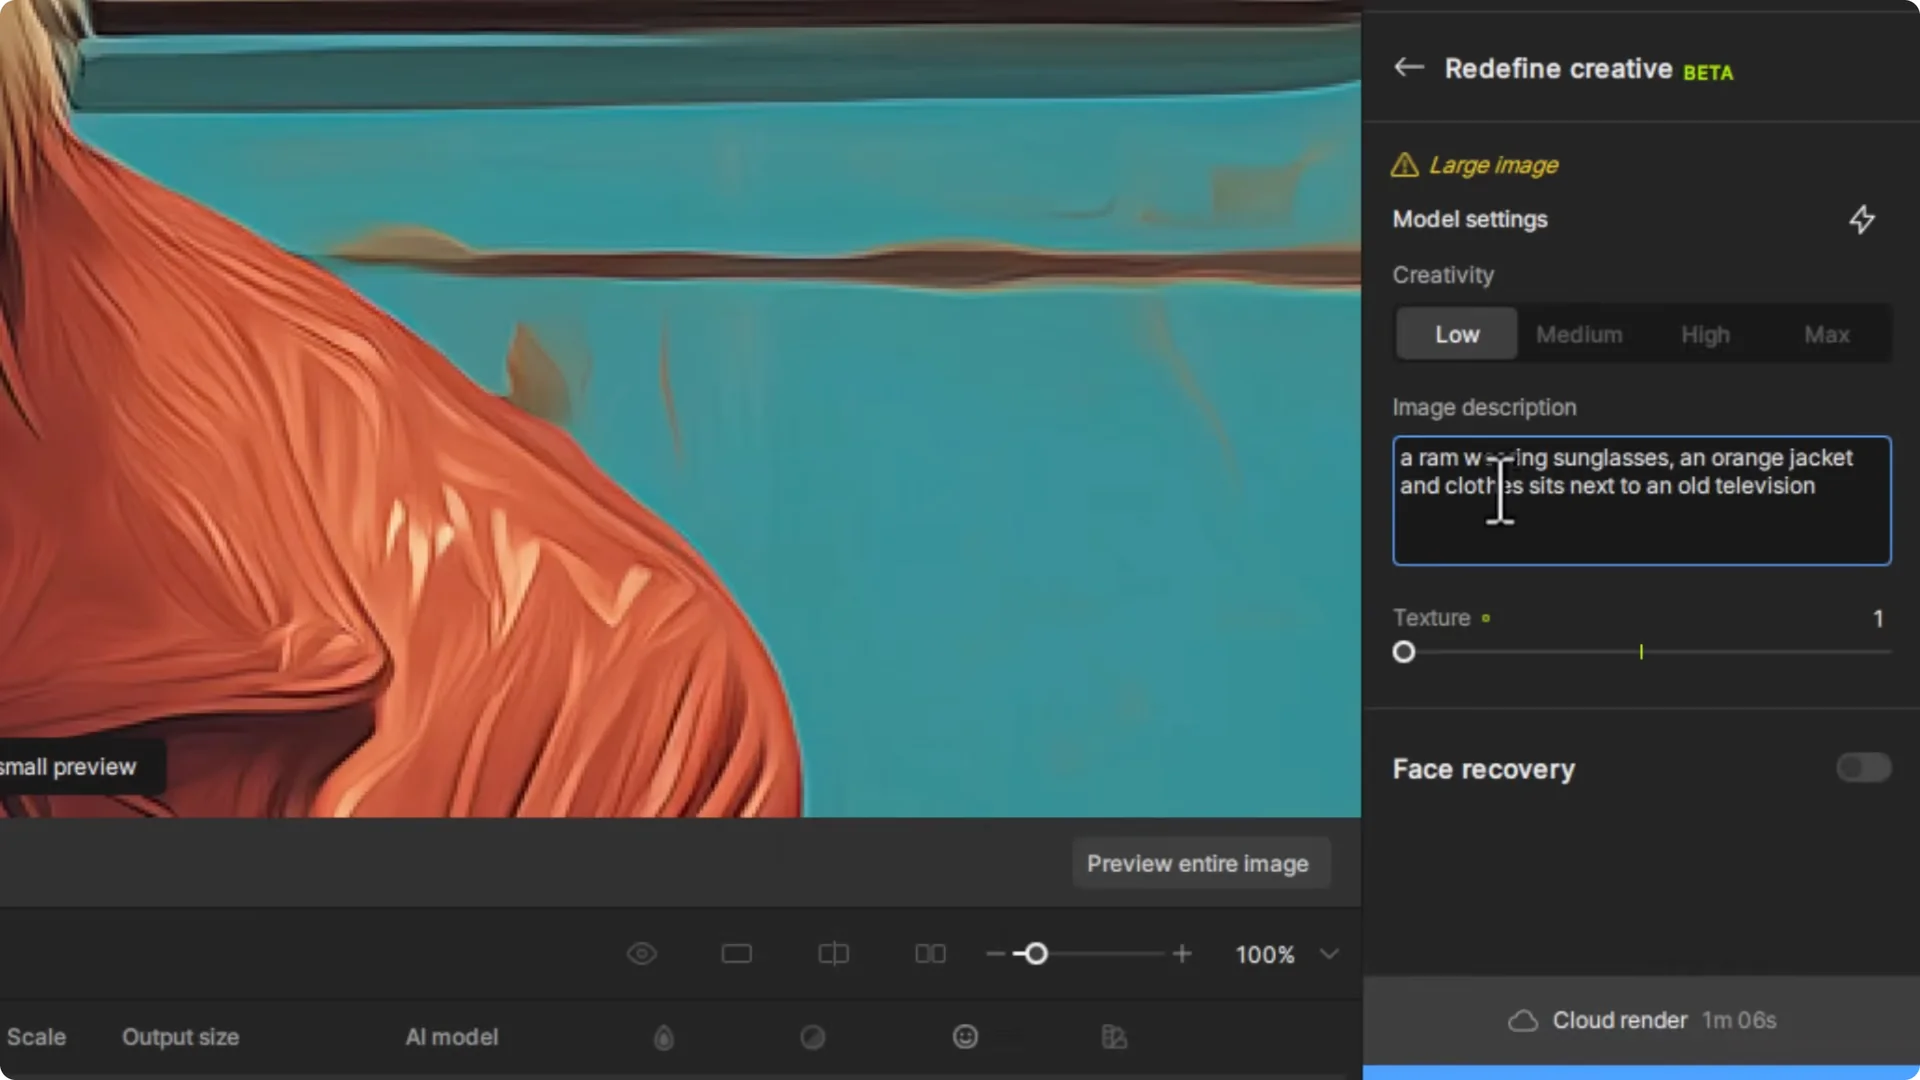
Task: Select the side-by-side view icon
Action: click(929, 954)
